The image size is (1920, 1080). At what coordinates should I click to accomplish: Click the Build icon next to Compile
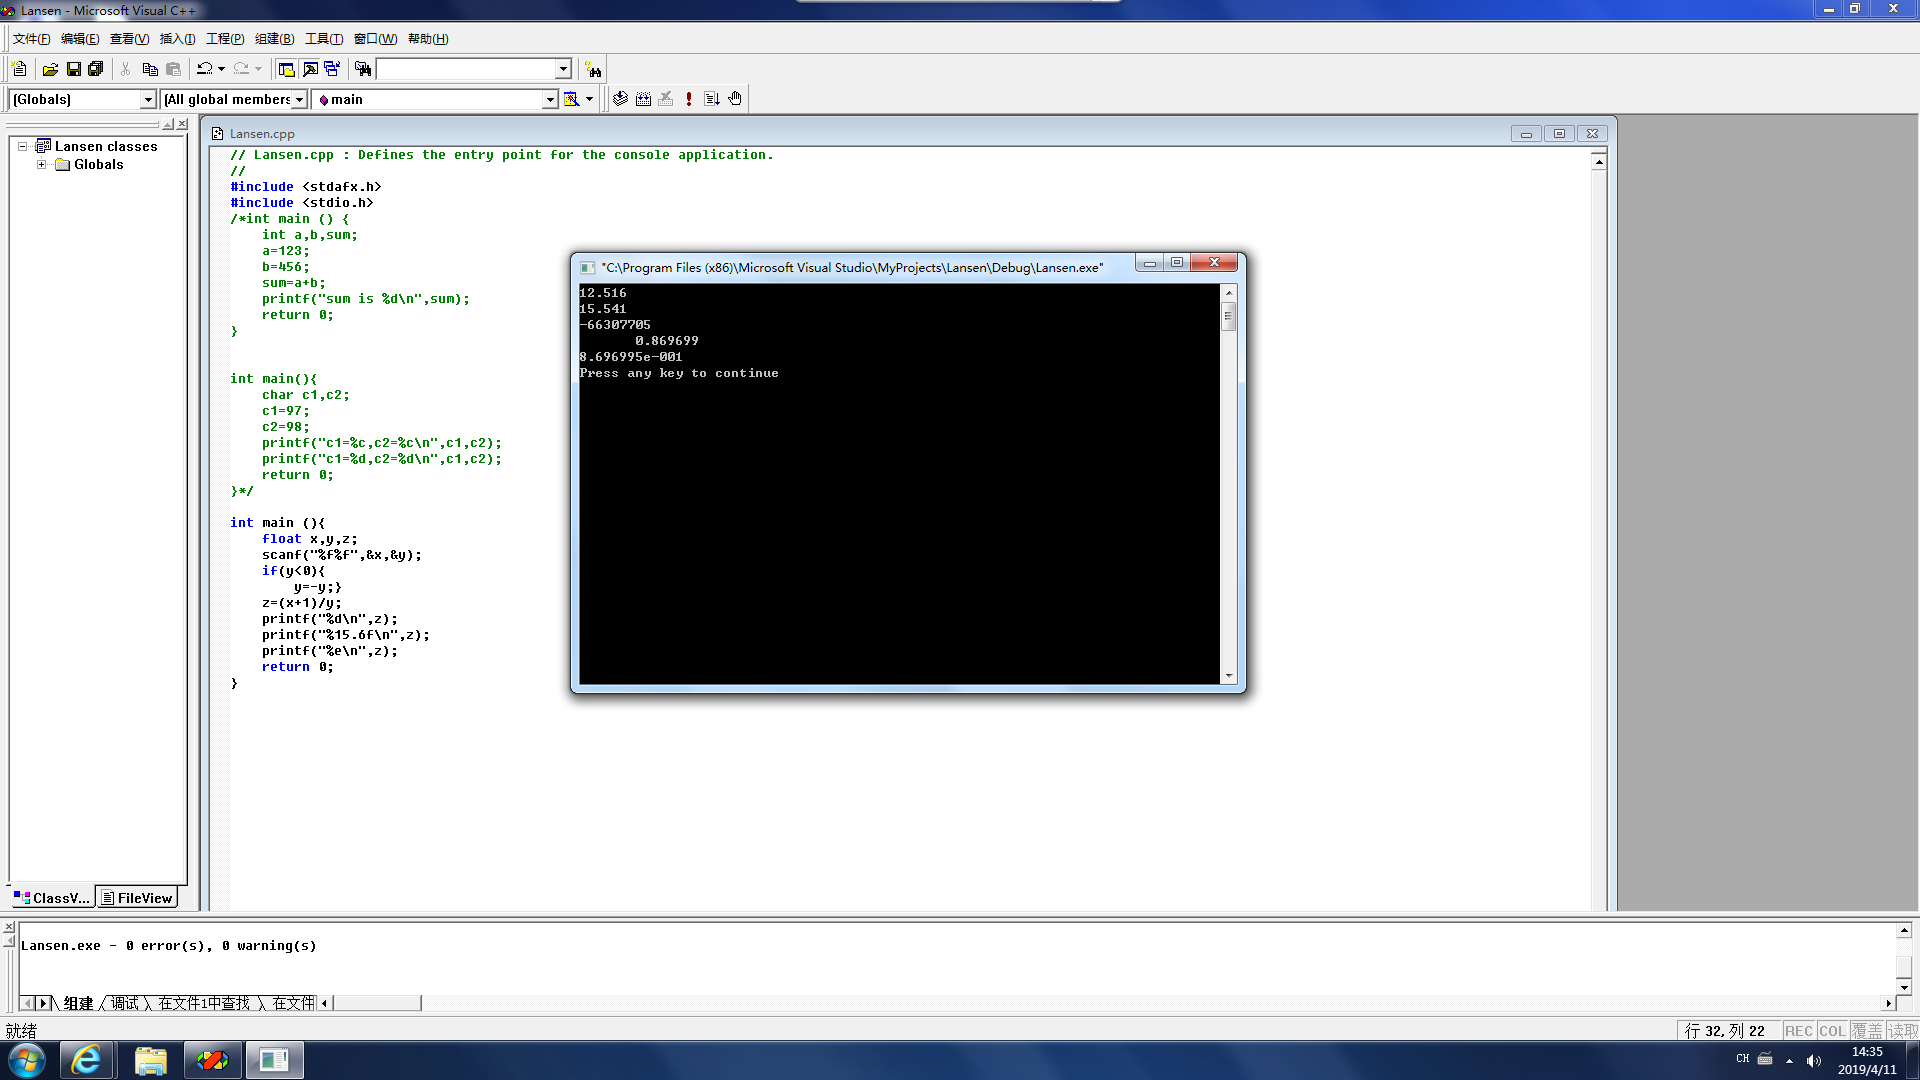(643, 99)
